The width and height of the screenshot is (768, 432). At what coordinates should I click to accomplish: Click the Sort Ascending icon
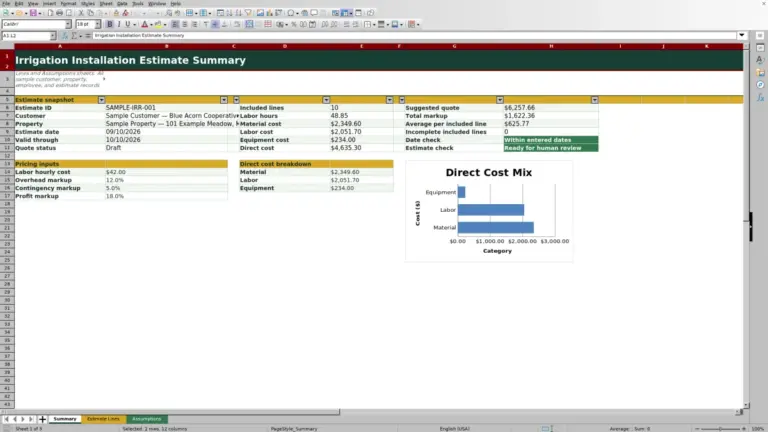(x=229, y=13)
